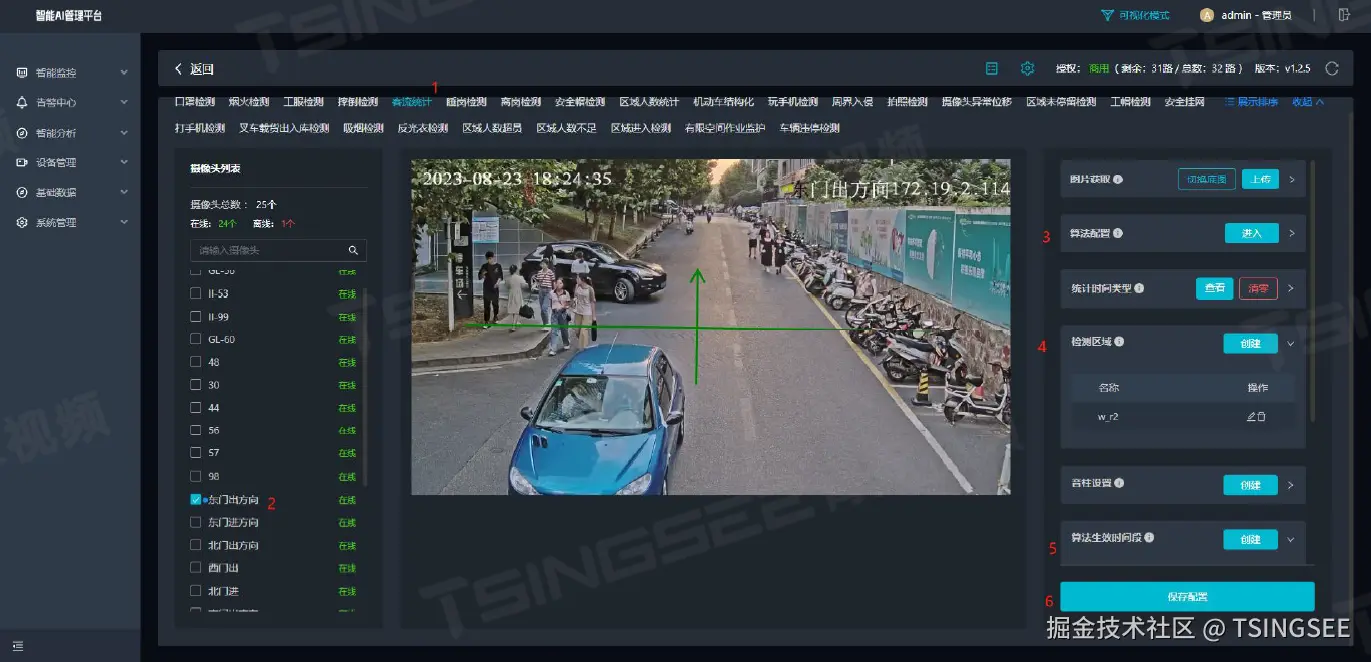Click the logout icon at top right

click(x=1343, y=15)
